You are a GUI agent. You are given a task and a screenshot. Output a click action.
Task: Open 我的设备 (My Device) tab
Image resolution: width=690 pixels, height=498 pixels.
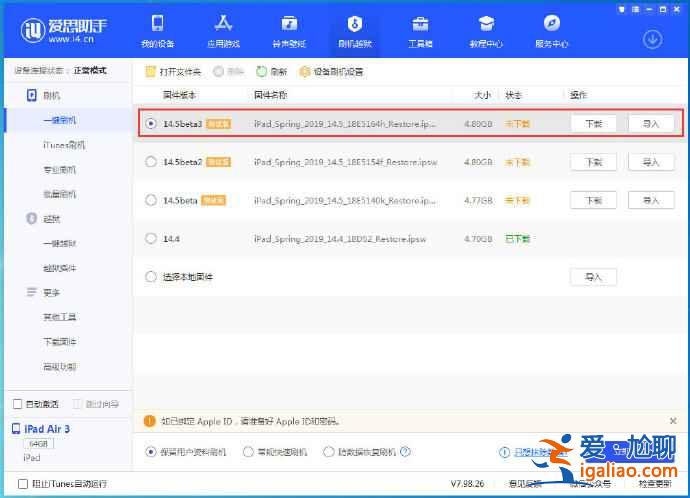[x=158, y=32]
